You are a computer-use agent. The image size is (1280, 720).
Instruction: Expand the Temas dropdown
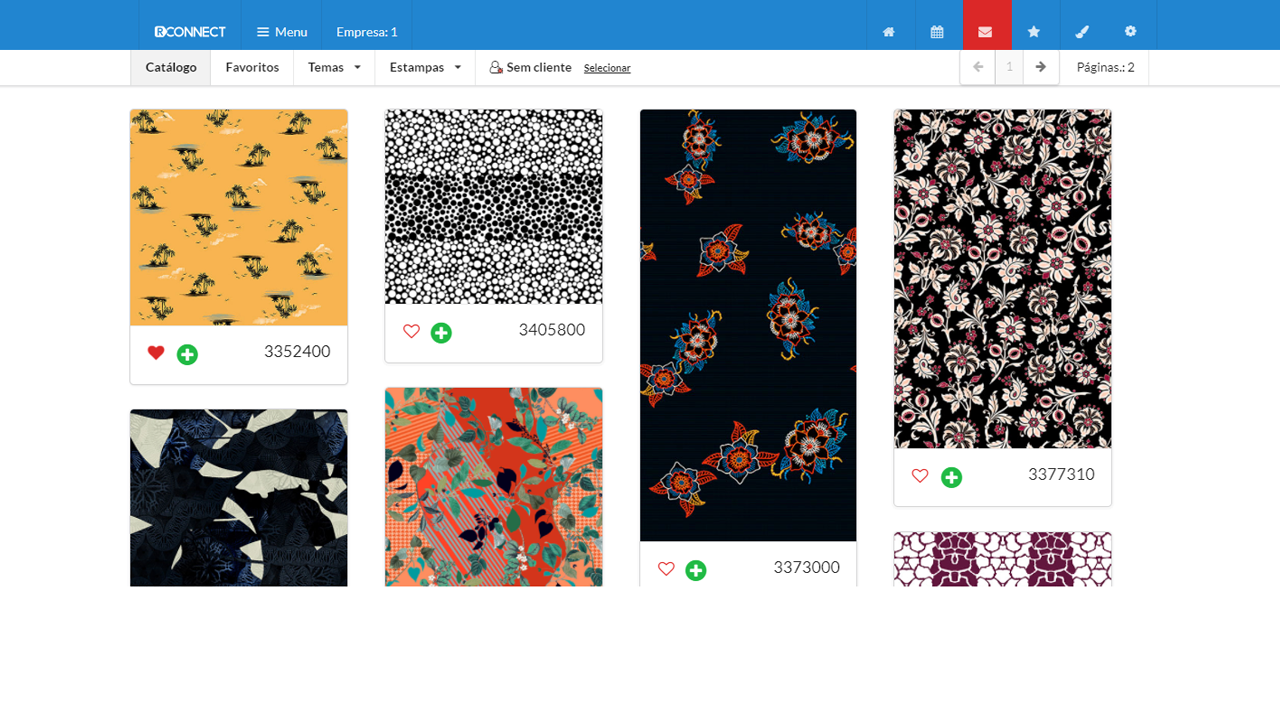tap(334, 67)
